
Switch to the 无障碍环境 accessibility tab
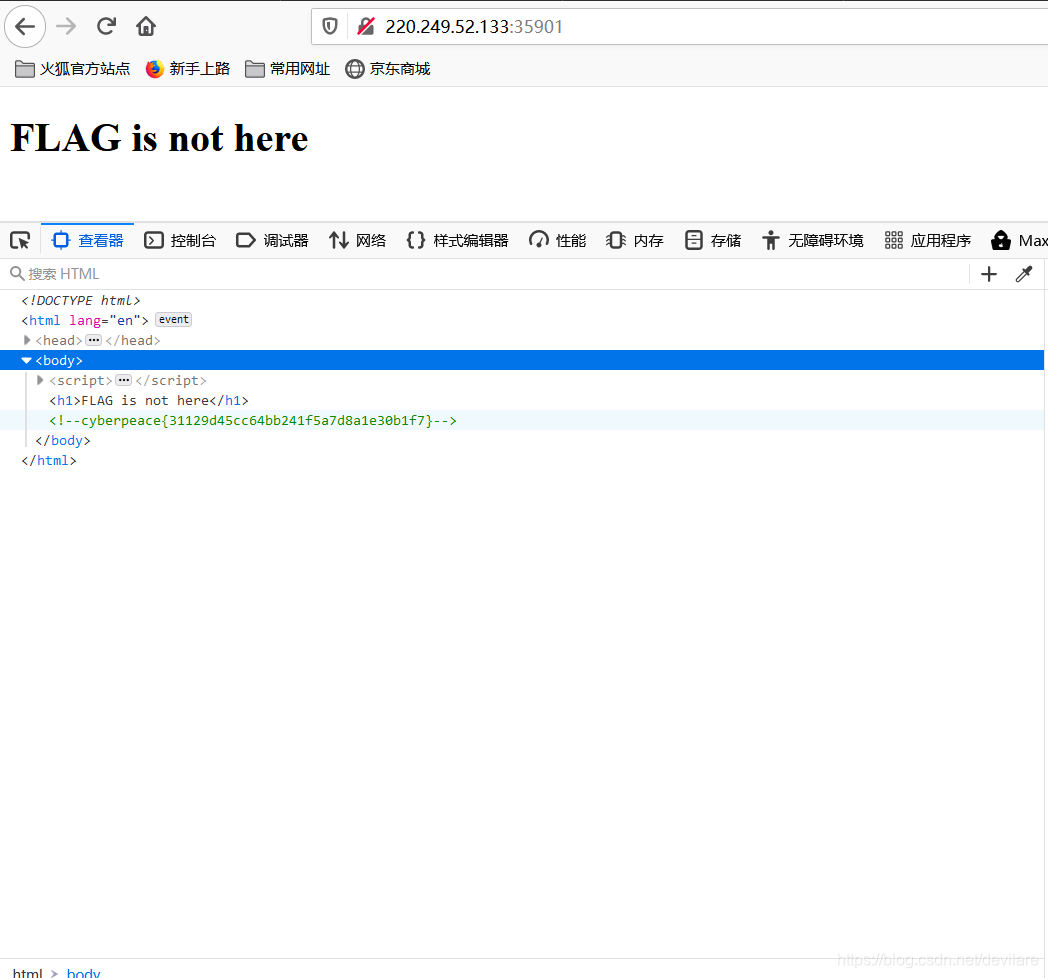pyautogui.click(x=812, y=240)
